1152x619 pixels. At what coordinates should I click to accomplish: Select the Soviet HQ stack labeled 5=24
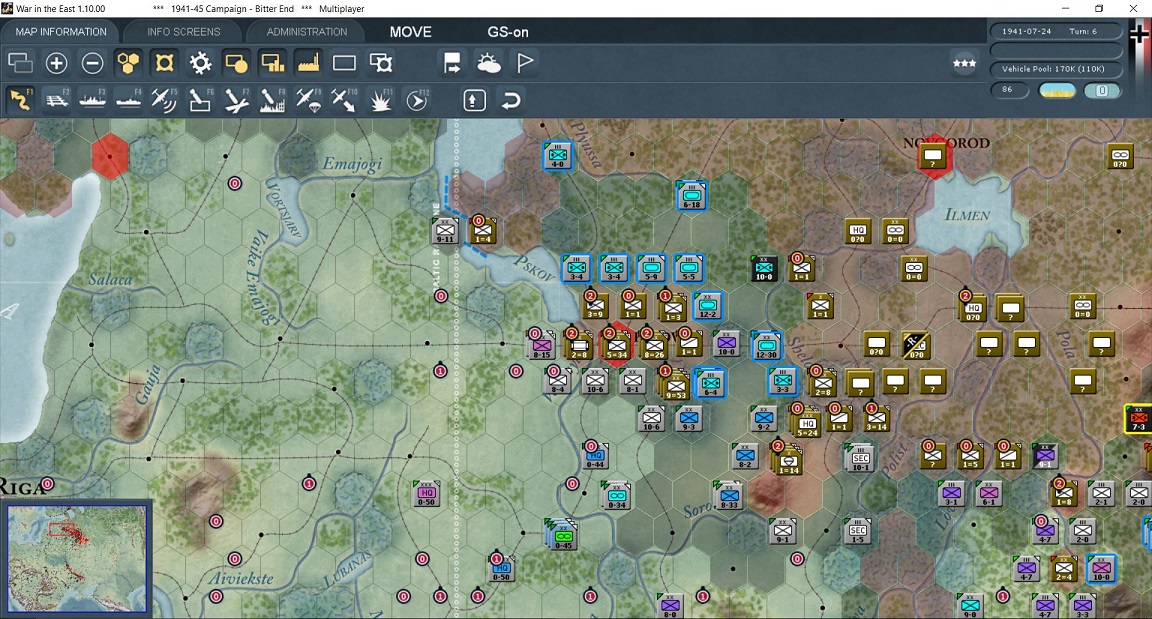(805, 421)
